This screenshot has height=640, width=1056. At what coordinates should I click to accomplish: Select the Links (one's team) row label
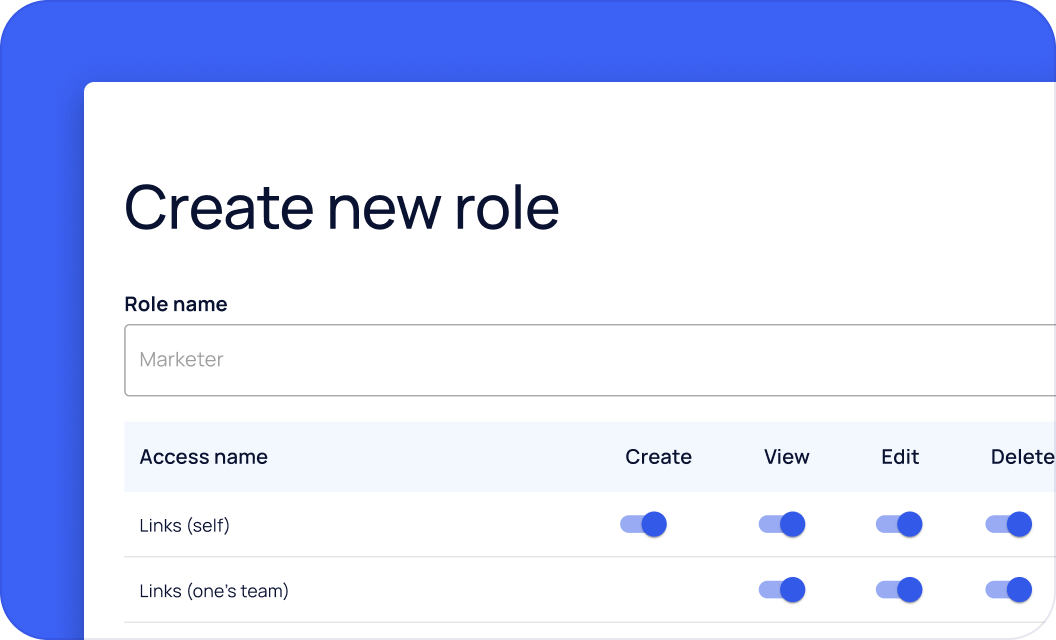tap(213, 591)
